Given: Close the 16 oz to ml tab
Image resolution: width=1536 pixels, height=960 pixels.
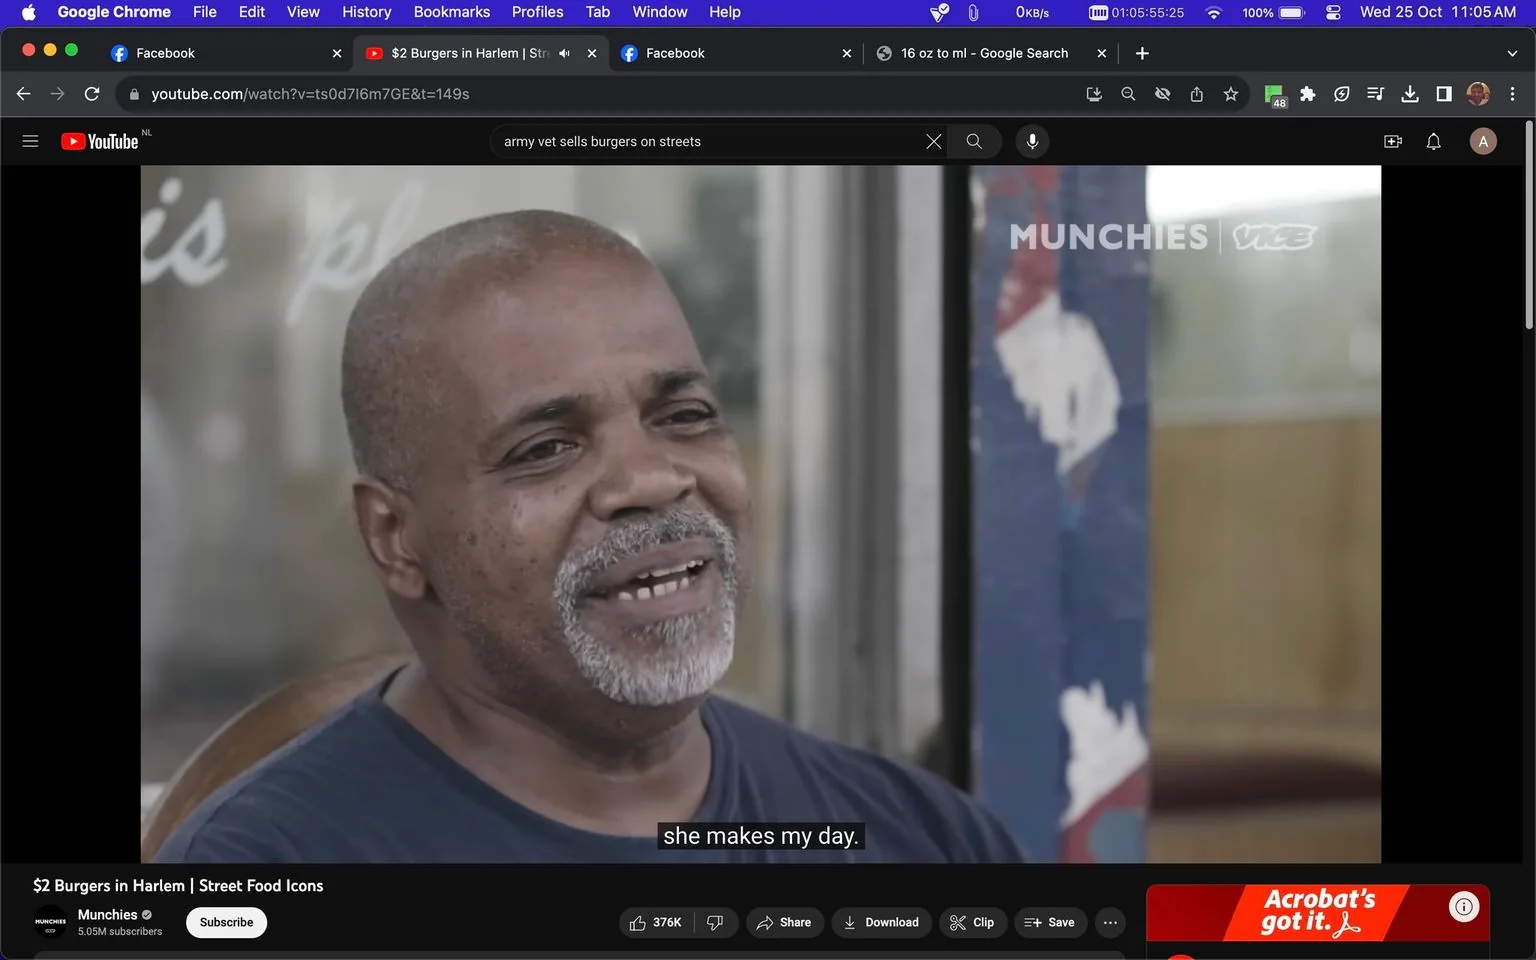Looking at the screenshot, I should click(1101, 53).
